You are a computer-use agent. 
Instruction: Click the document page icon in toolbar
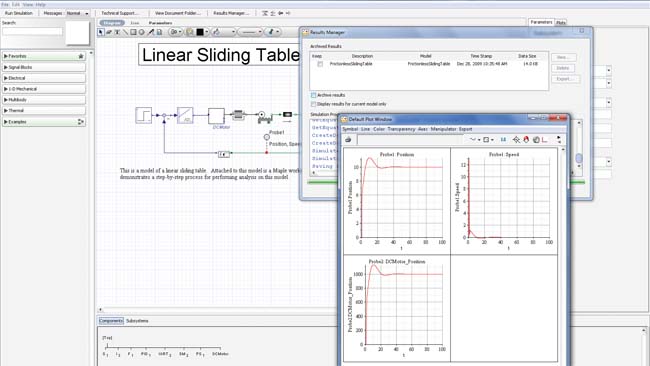[x=159, y=32]
